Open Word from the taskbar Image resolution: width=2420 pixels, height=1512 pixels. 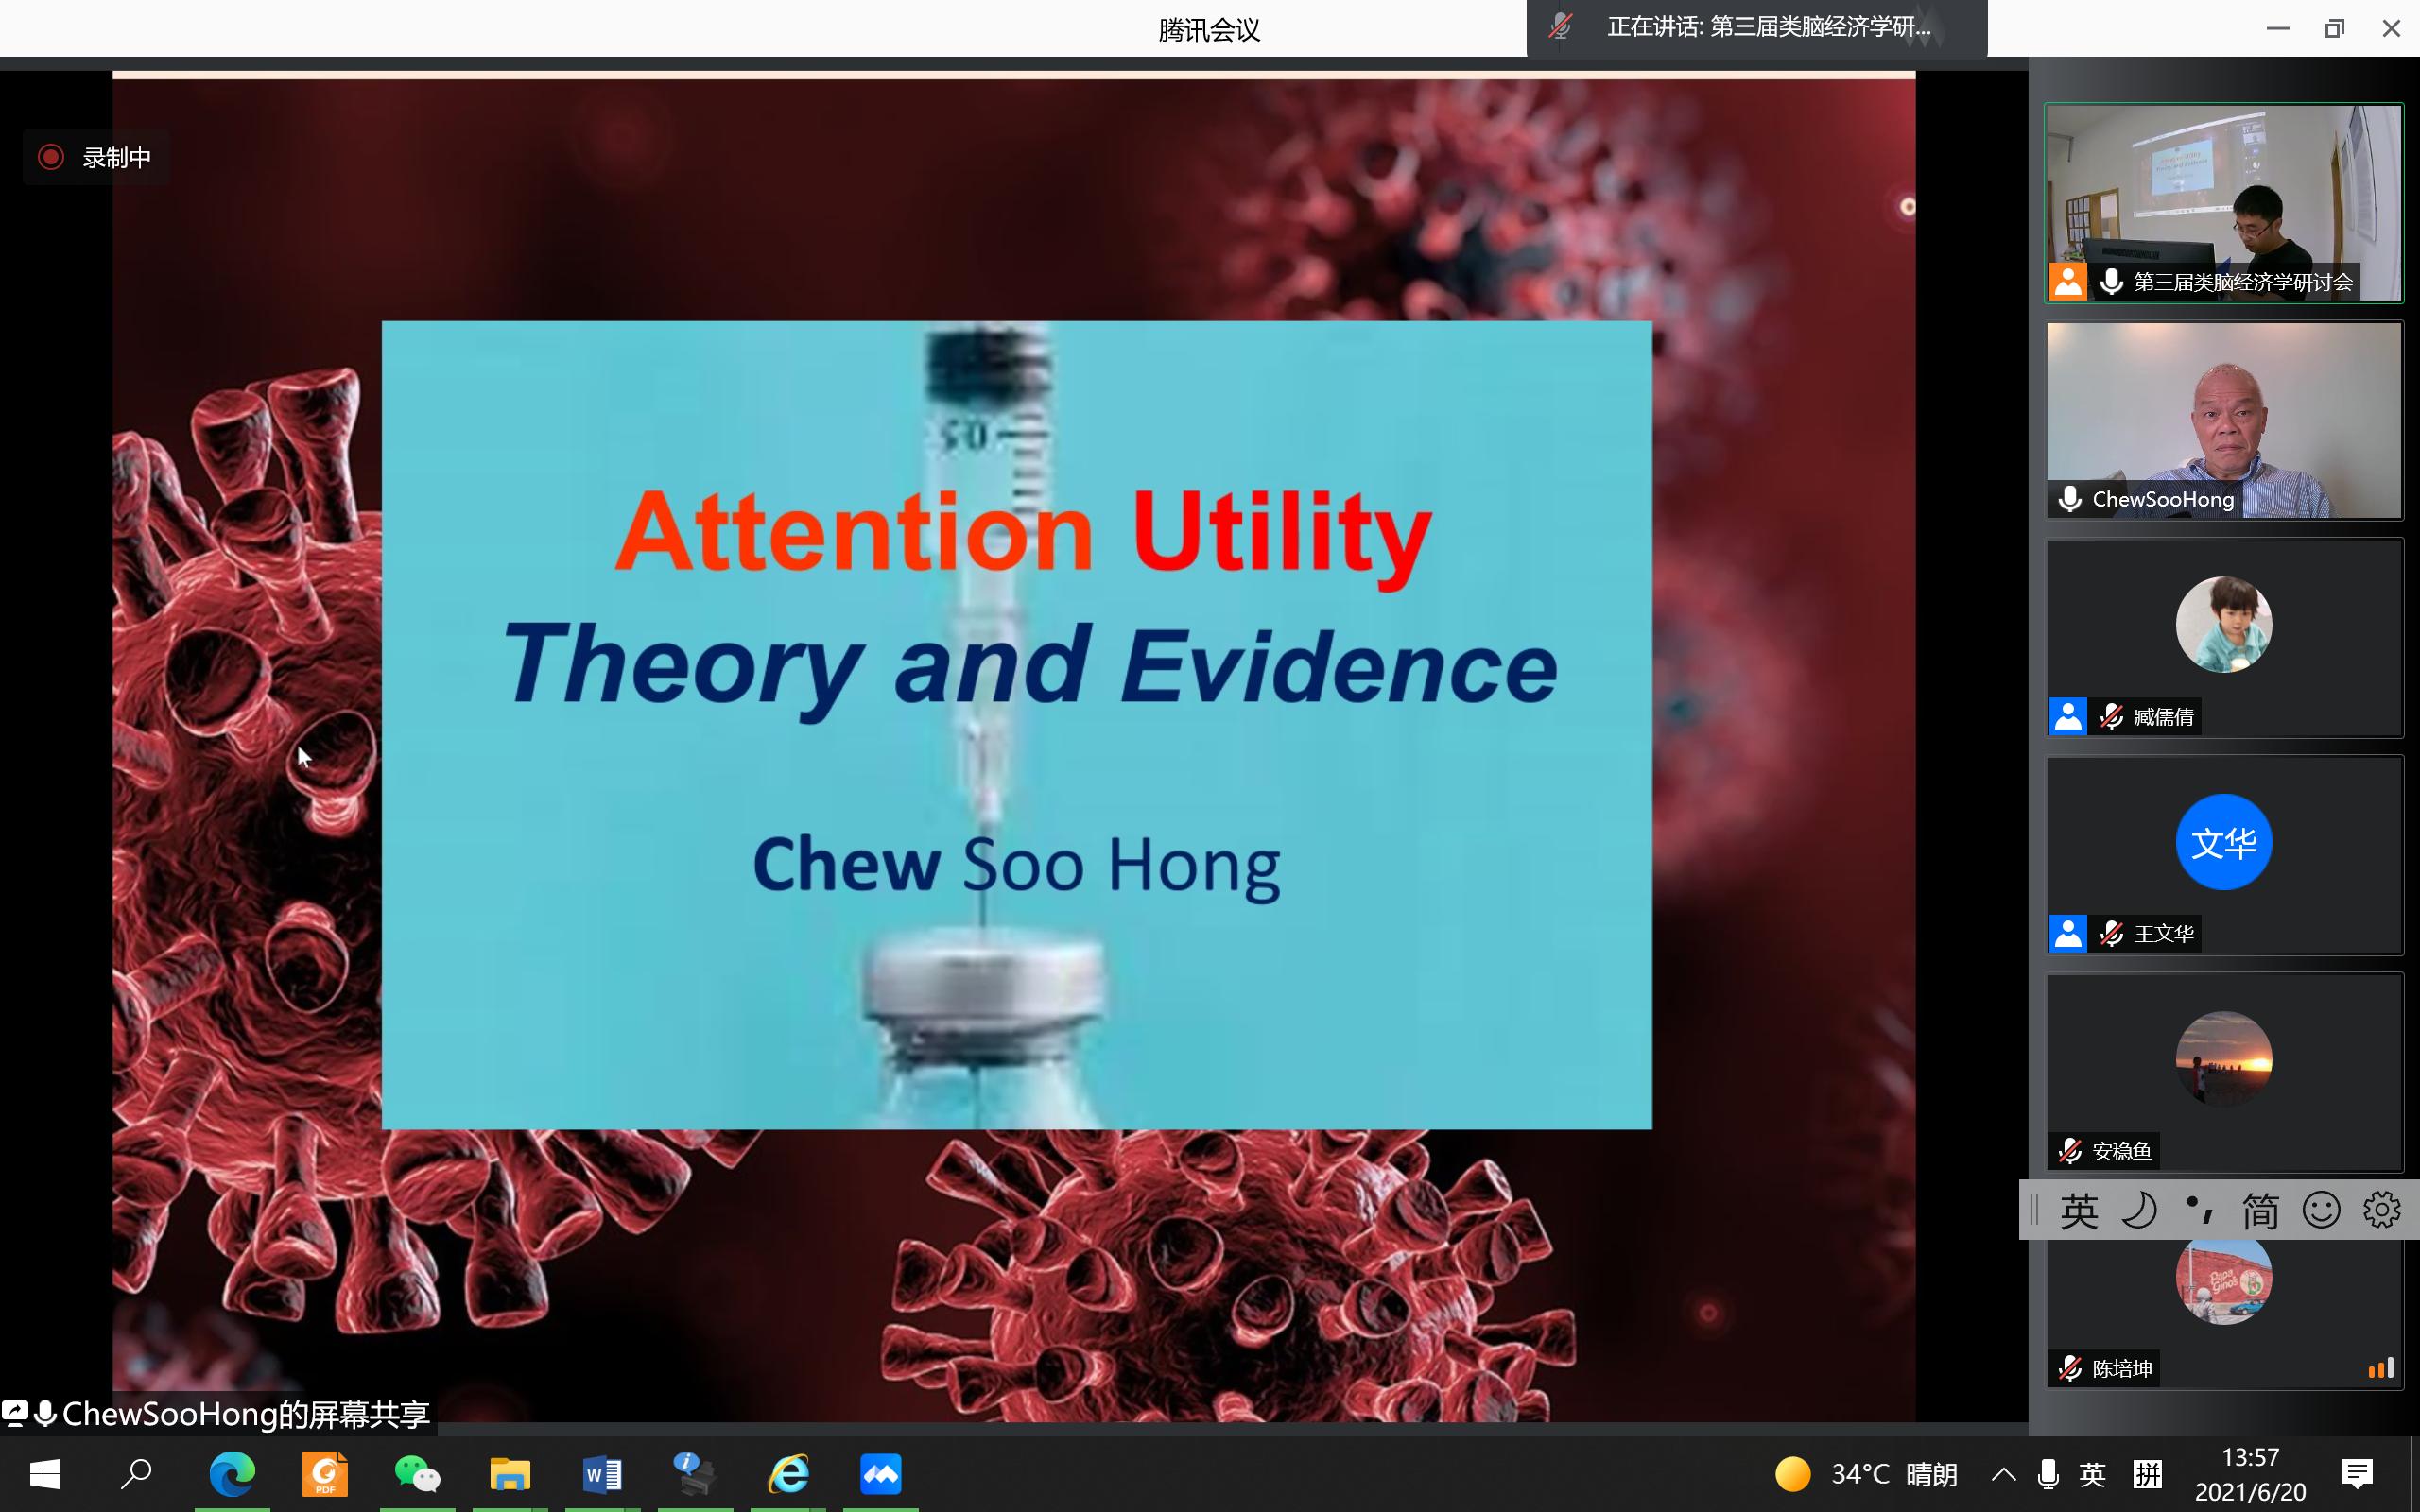(602, 1474)
